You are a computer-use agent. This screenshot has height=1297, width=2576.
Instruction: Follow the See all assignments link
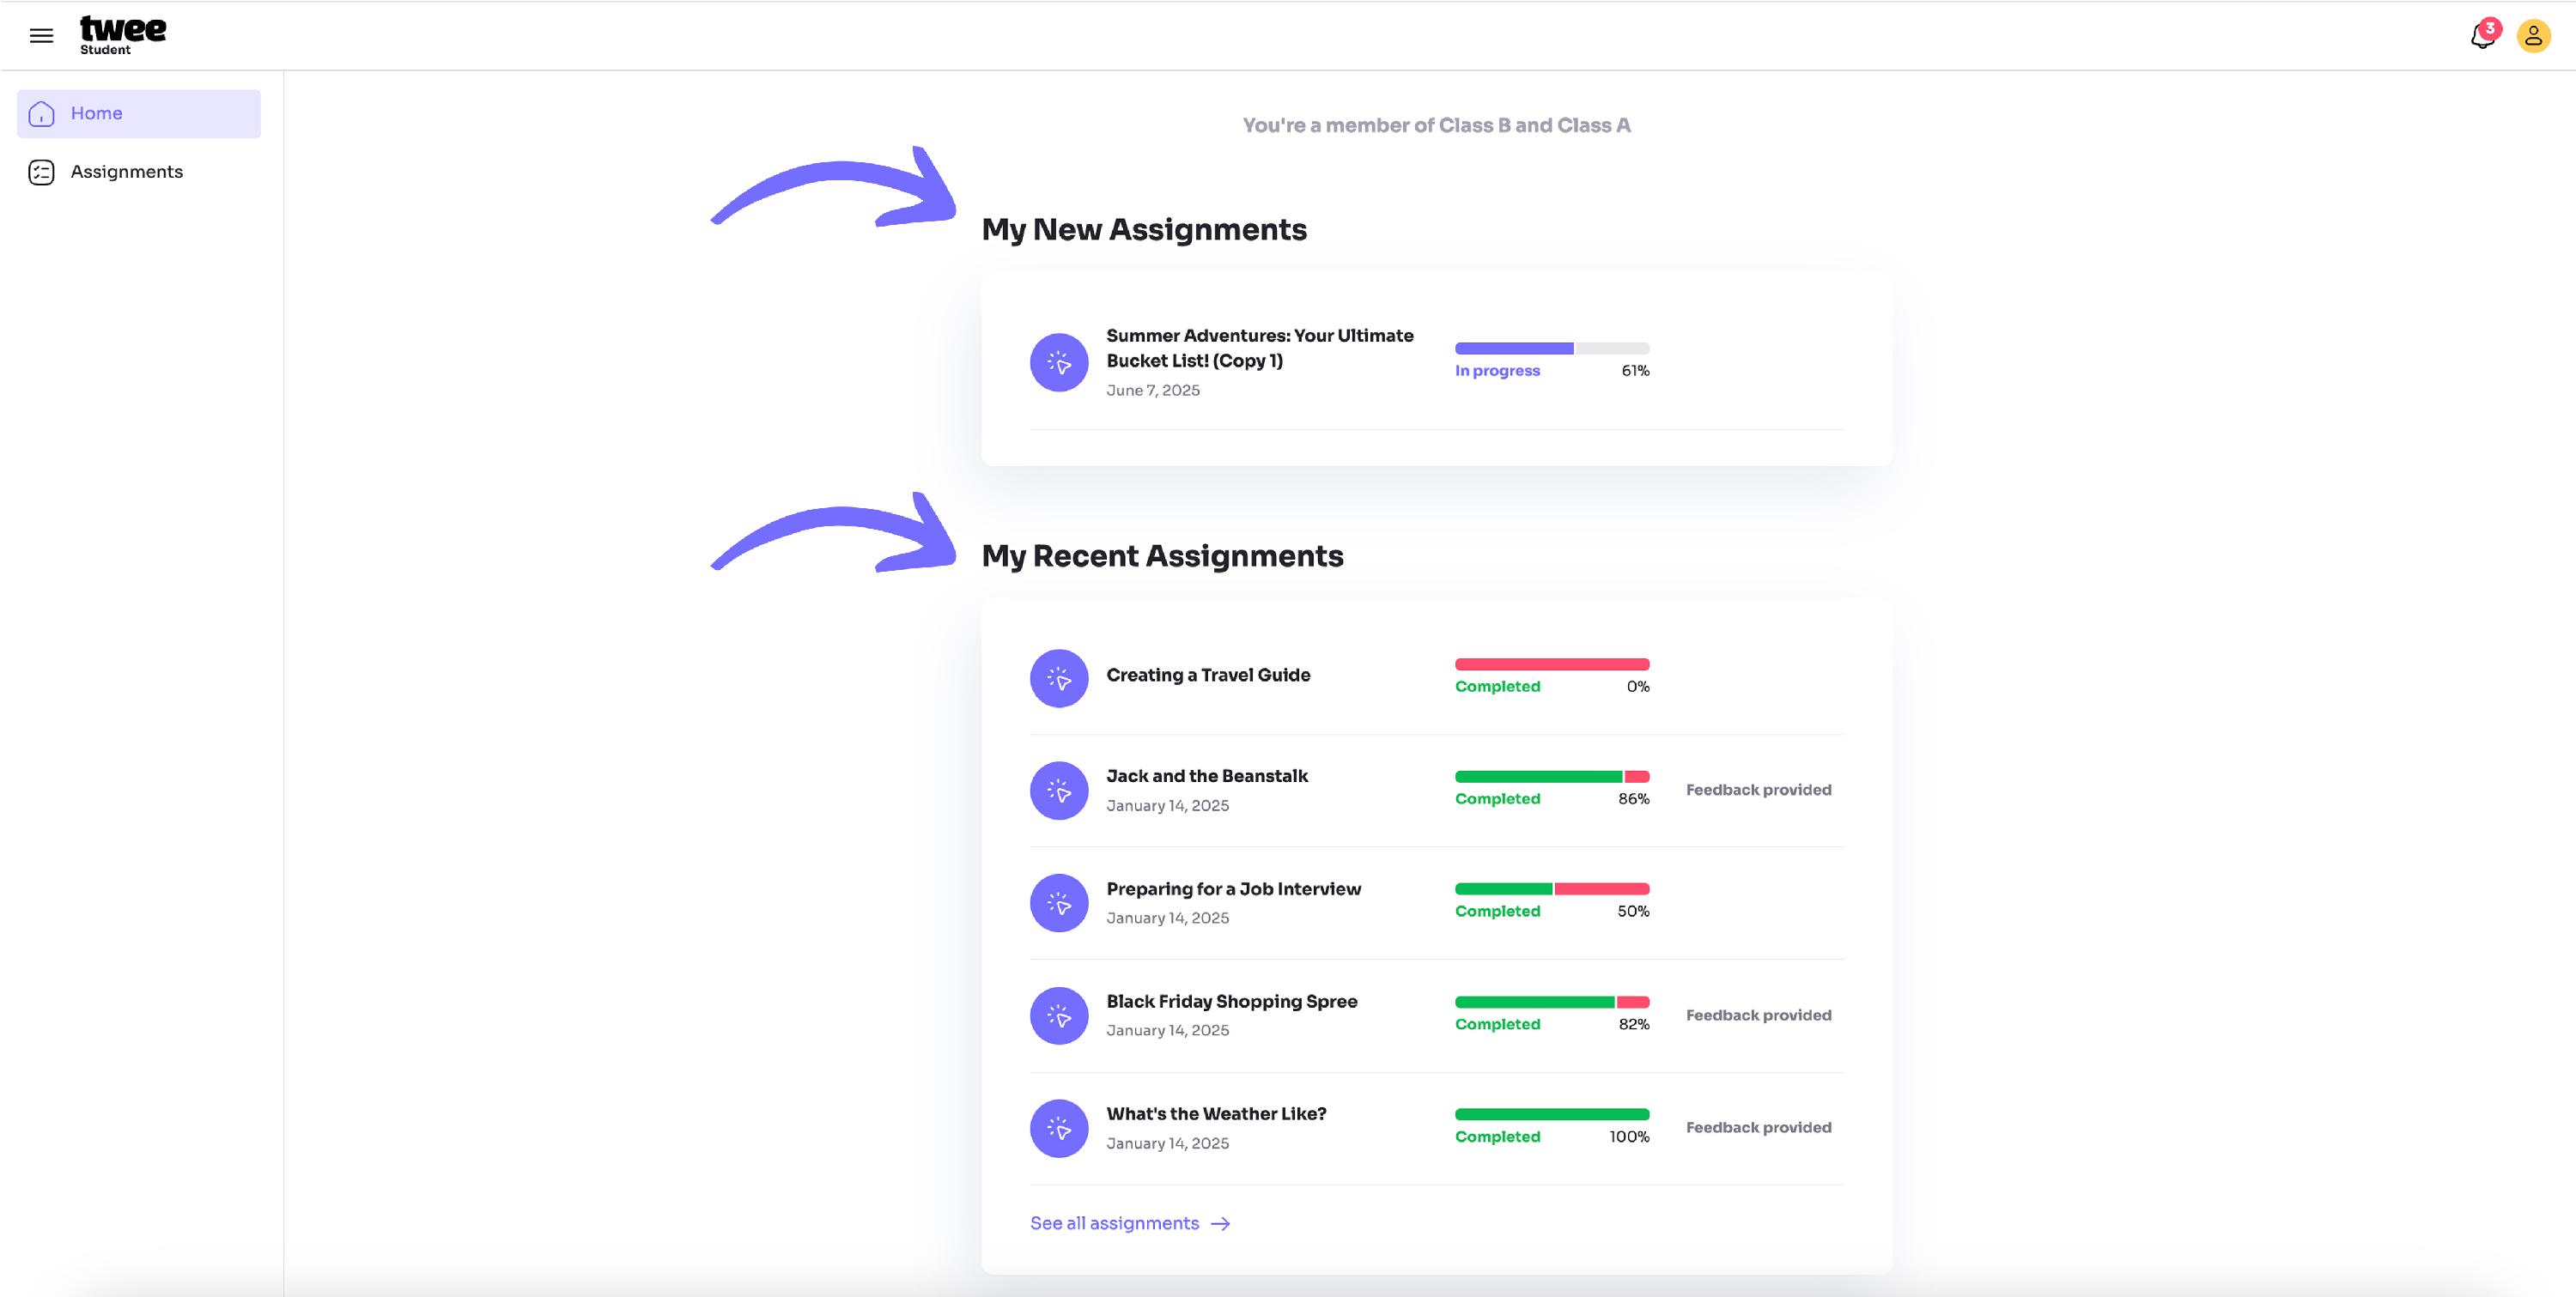tap(1130, 1224)
